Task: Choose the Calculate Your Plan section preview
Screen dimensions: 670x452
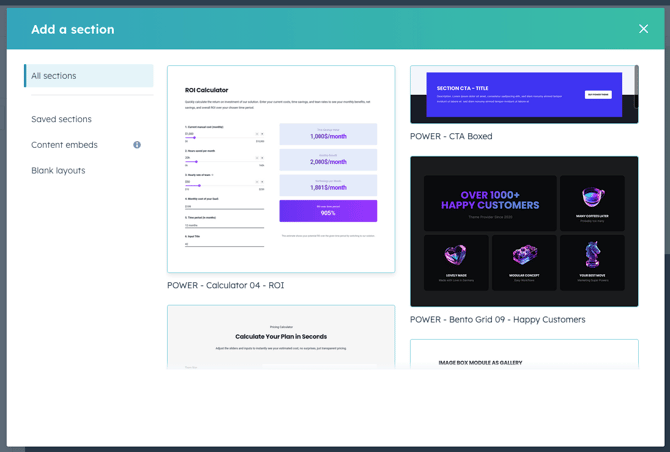Action: click(x=280, y=338)
